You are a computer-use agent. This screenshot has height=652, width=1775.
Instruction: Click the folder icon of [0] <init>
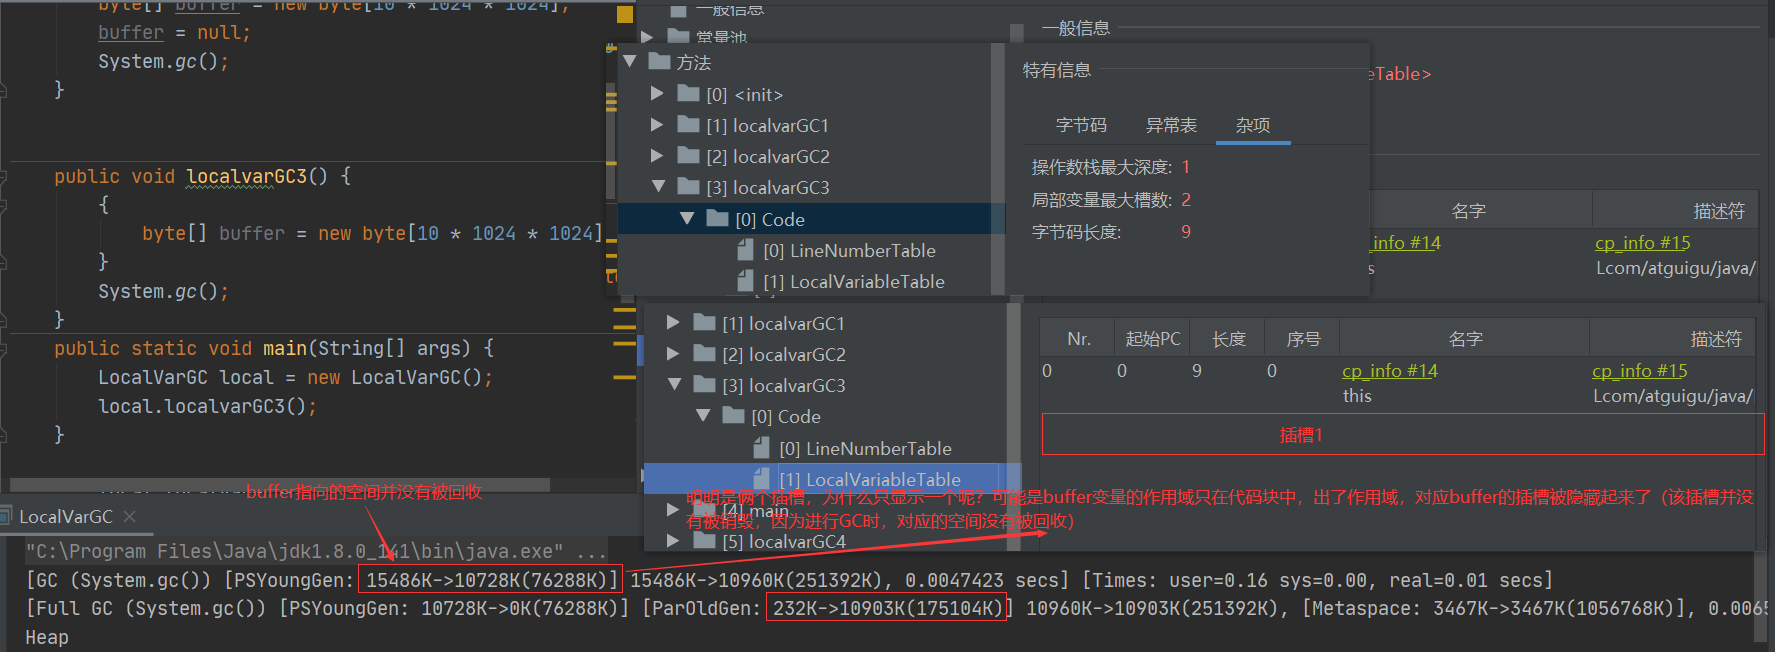tap(688, 94)
